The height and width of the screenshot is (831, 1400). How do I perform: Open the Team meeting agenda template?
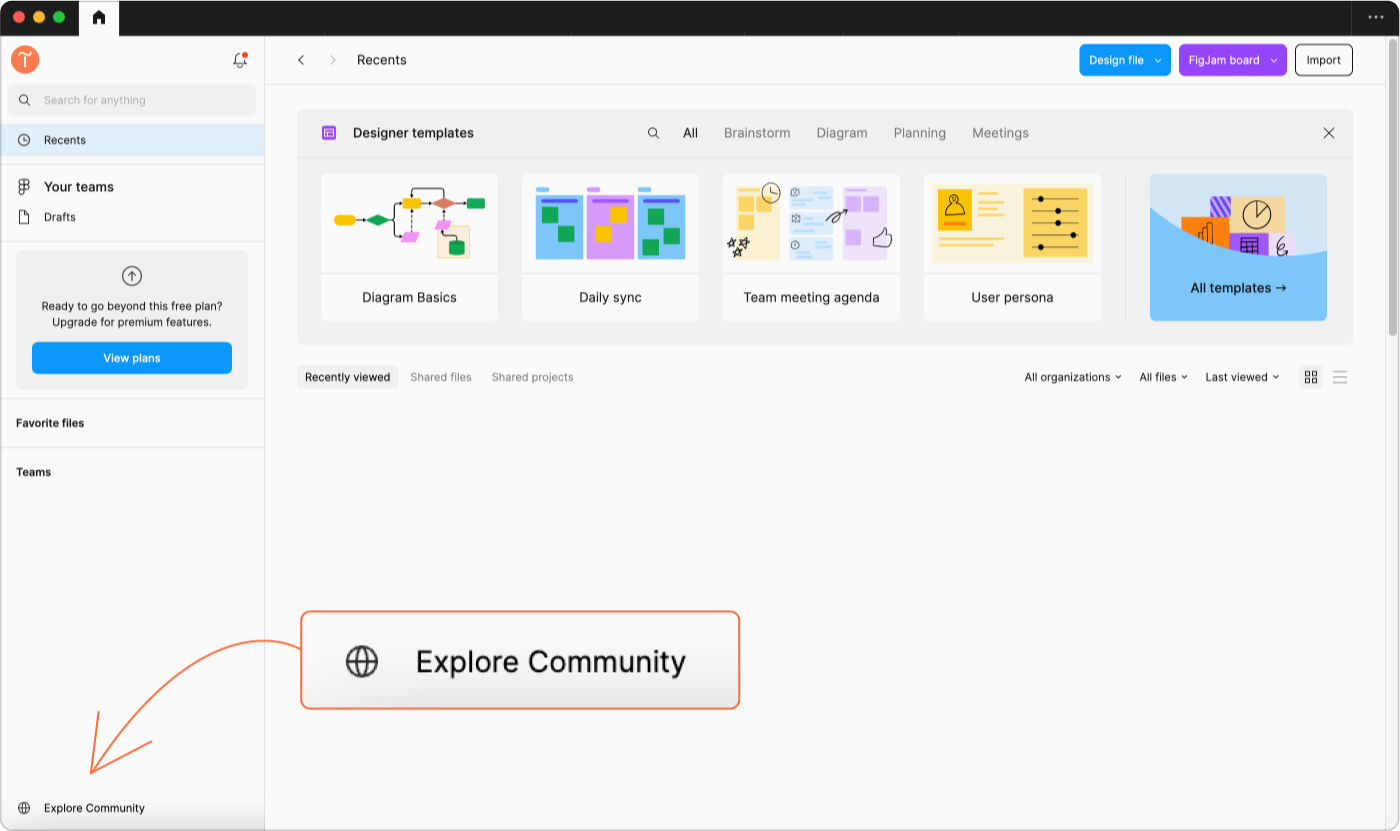811,247
